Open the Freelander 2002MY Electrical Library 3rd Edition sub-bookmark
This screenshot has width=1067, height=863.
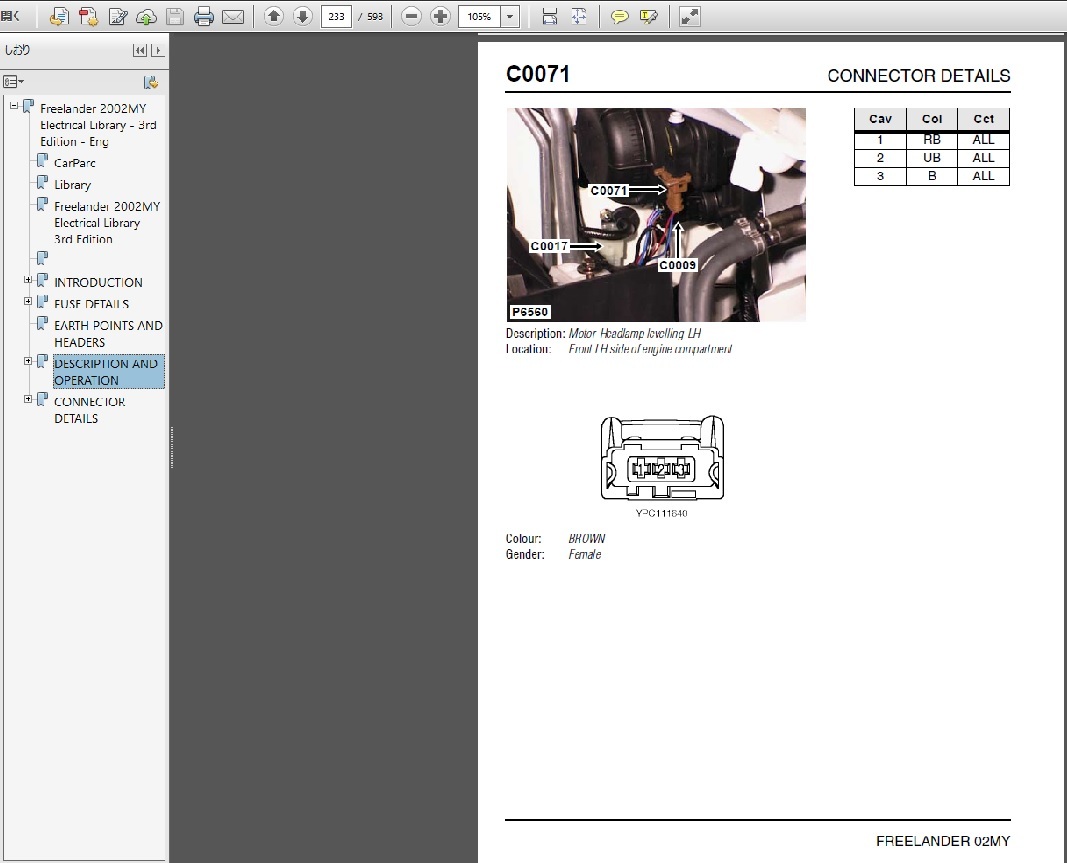click(108, 223)
